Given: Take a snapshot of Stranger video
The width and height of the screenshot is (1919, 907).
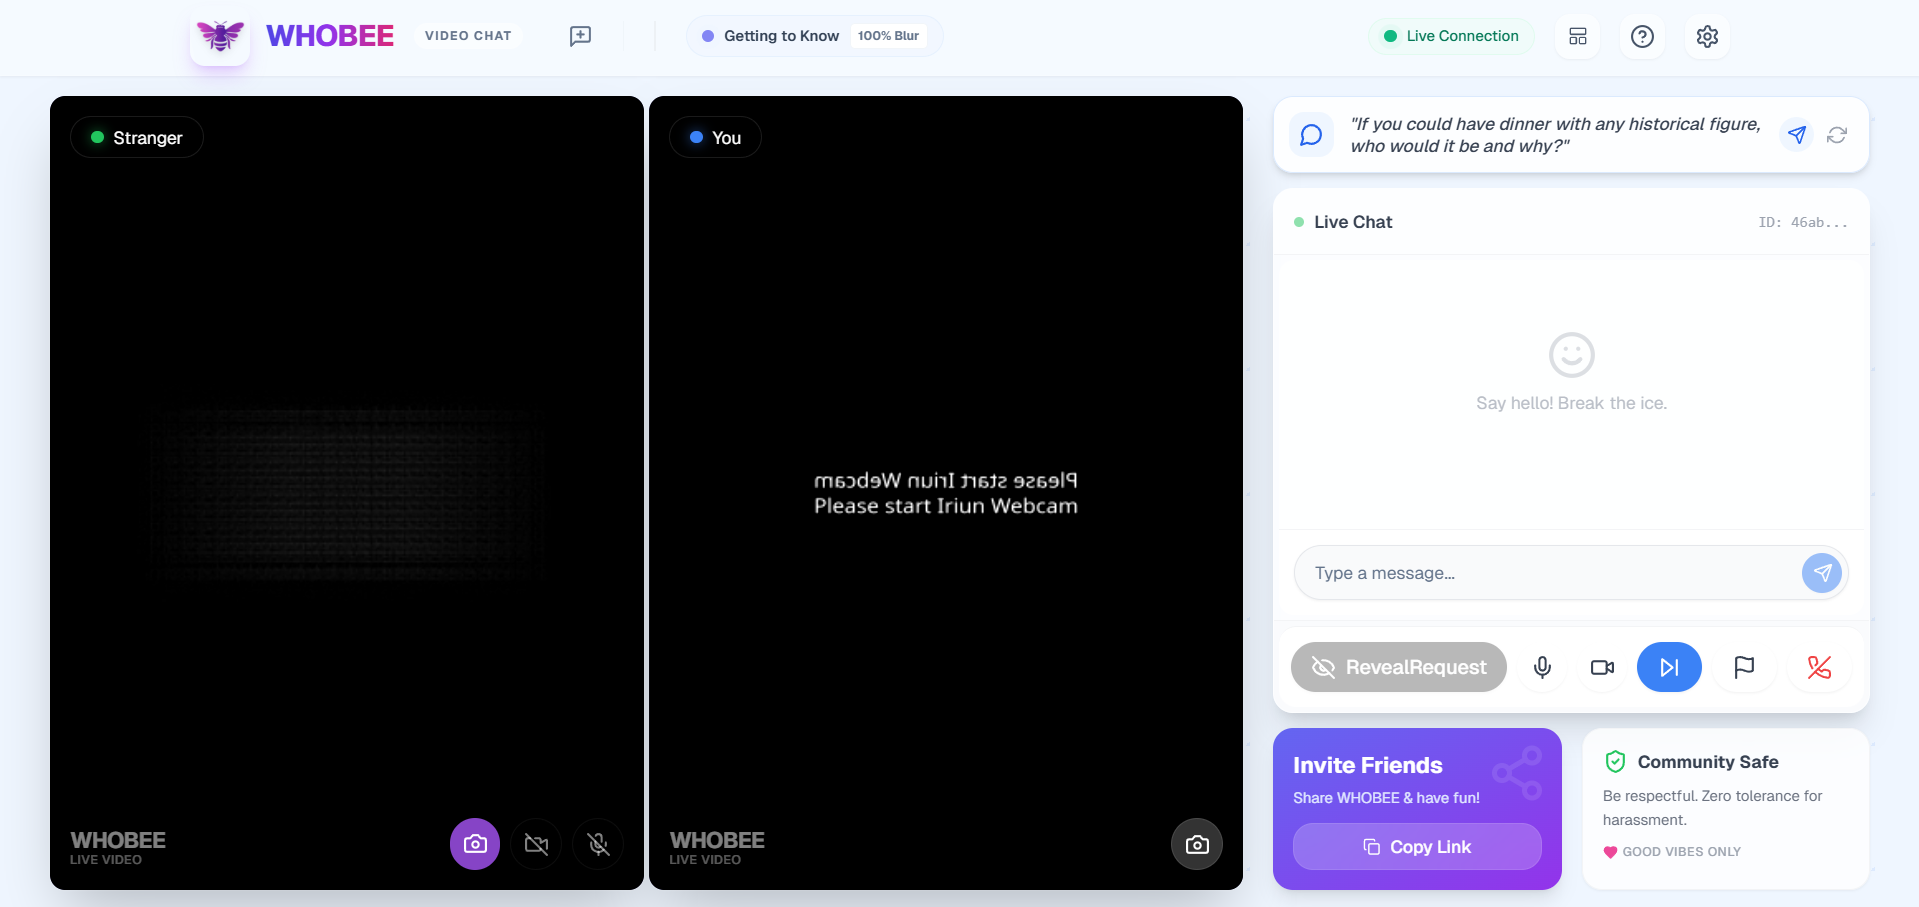Looking at the screenshot, I should pyautogui.click(x=475, y=844).
